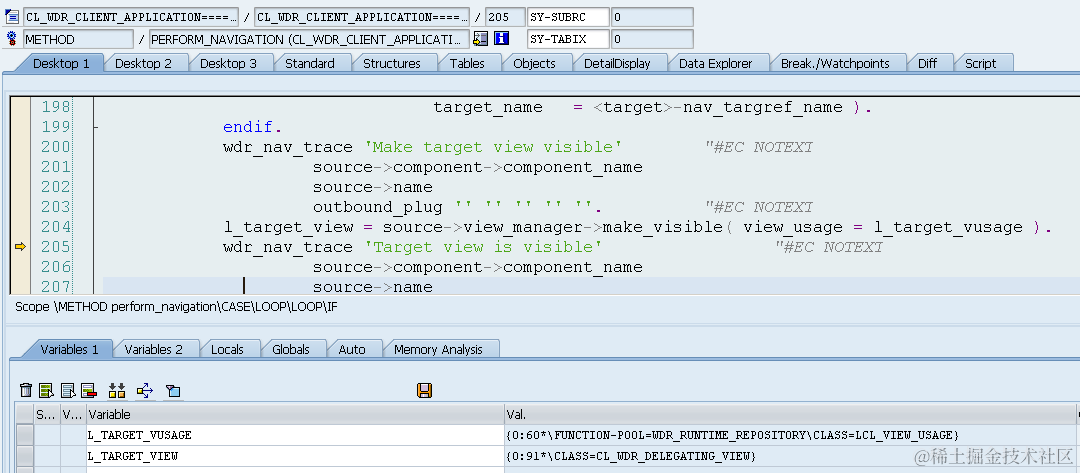Viewport: 1080px width, 473px height.
Task: Switch to the Desktop 2 tab
Action: (x=143, y=63)
